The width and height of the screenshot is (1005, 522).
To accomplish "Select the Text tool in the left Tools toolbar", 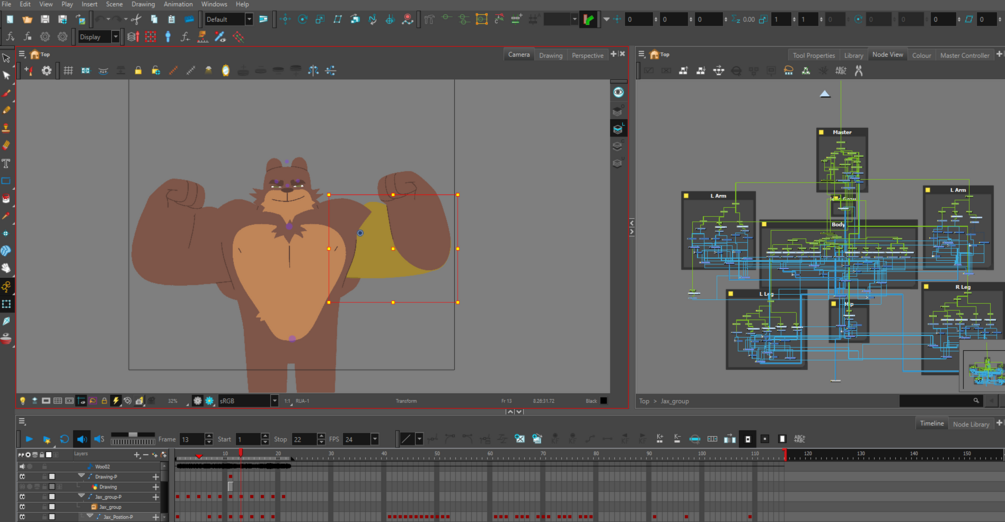I will [x=6, y=163].
